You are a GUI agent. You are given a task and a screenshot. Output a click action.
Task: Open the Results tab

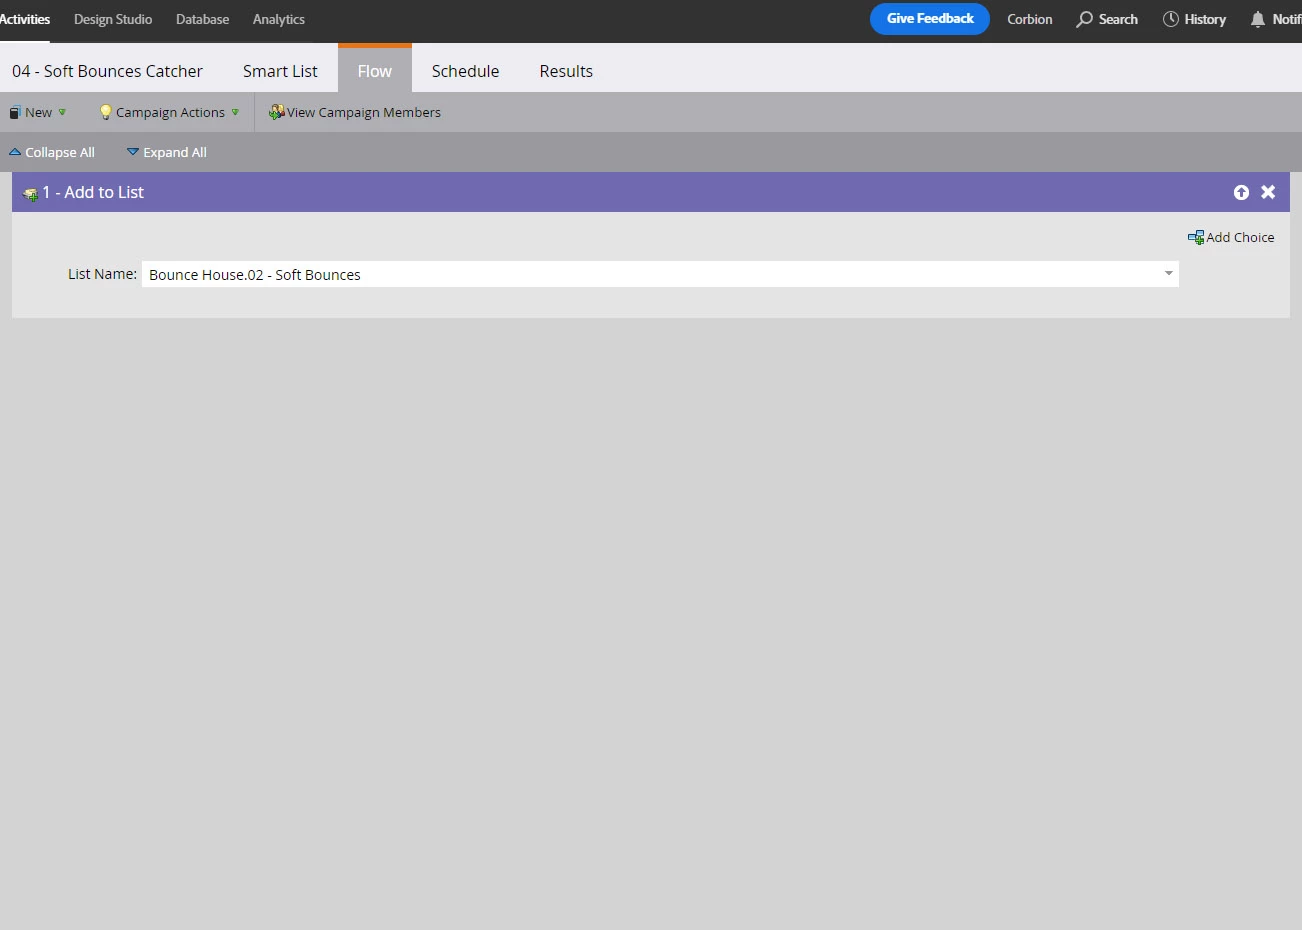(566, 71)
